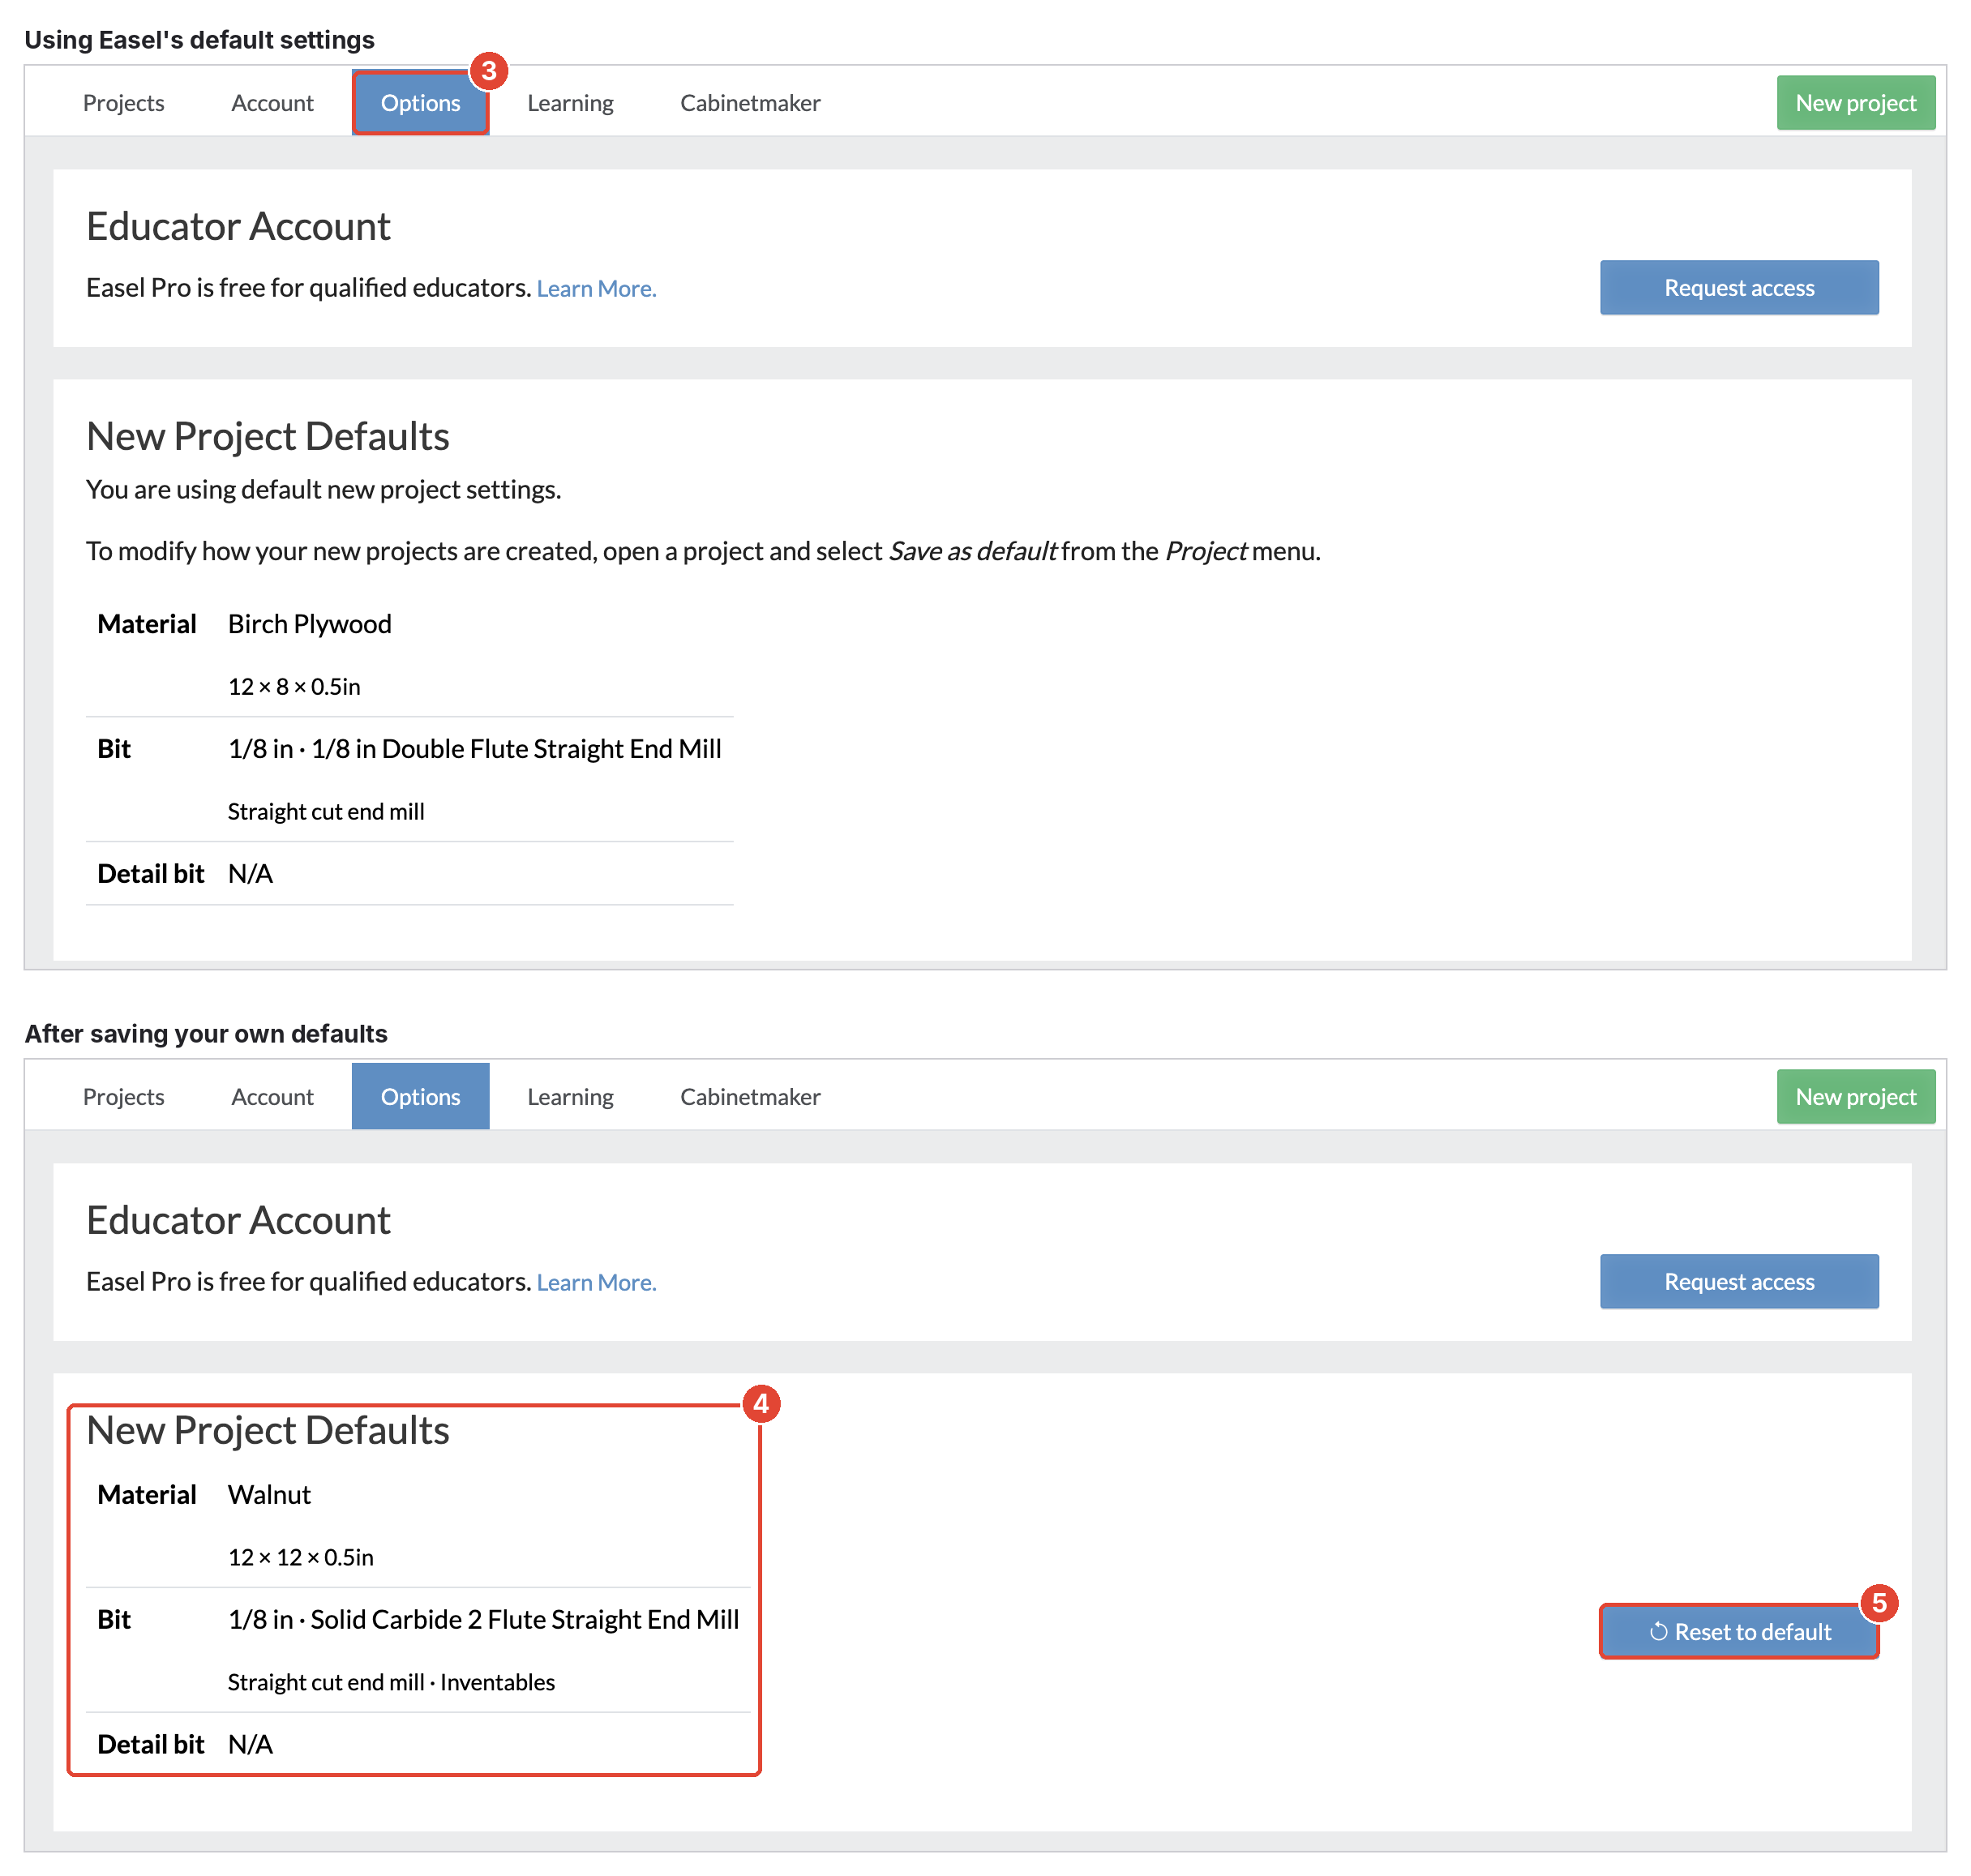The image size is (1971, 1876).
Task: Click New project button in the bottom panel
Action: (x=1855, y=1097)
